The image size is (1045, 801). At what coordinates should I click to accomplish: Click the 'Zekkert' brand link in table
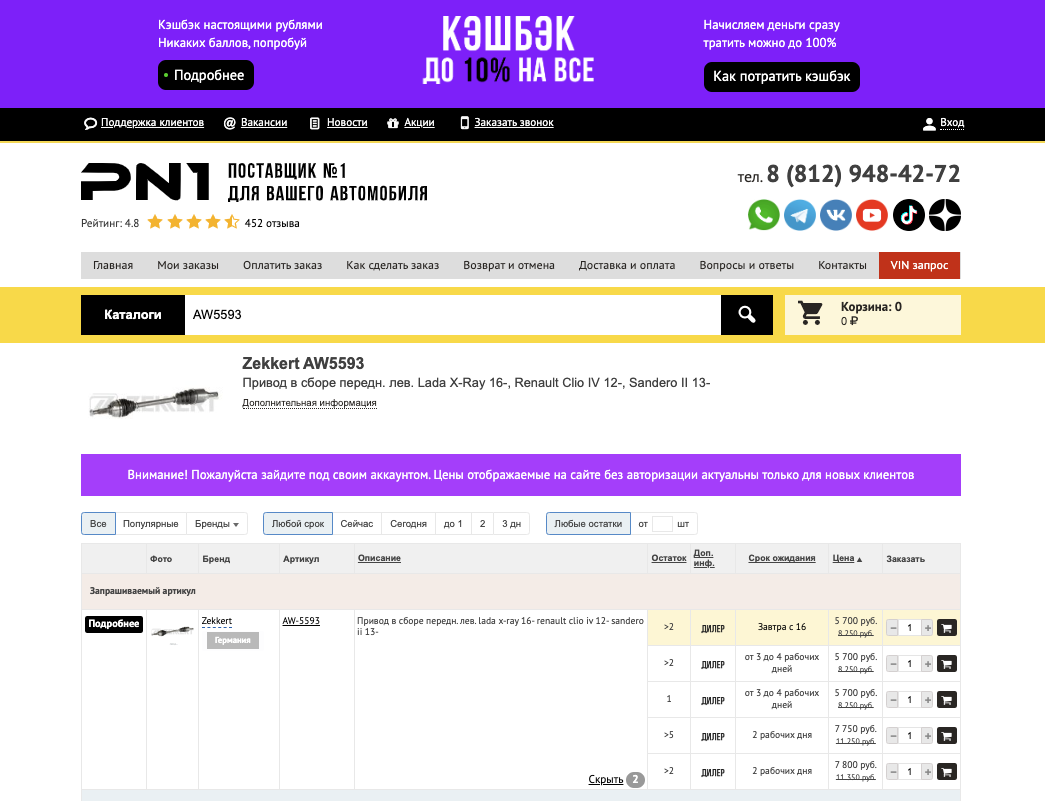coord(217,620)
